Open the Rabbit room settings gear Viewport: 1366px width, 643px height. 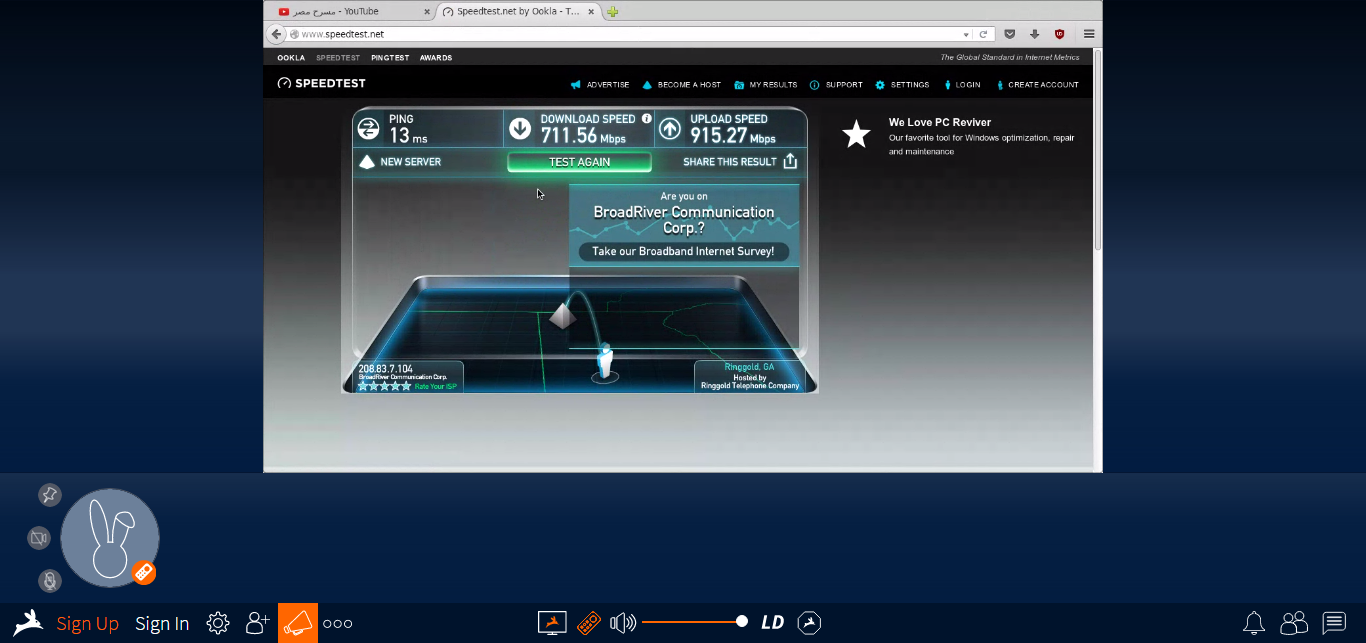click(x=218, y=623)
